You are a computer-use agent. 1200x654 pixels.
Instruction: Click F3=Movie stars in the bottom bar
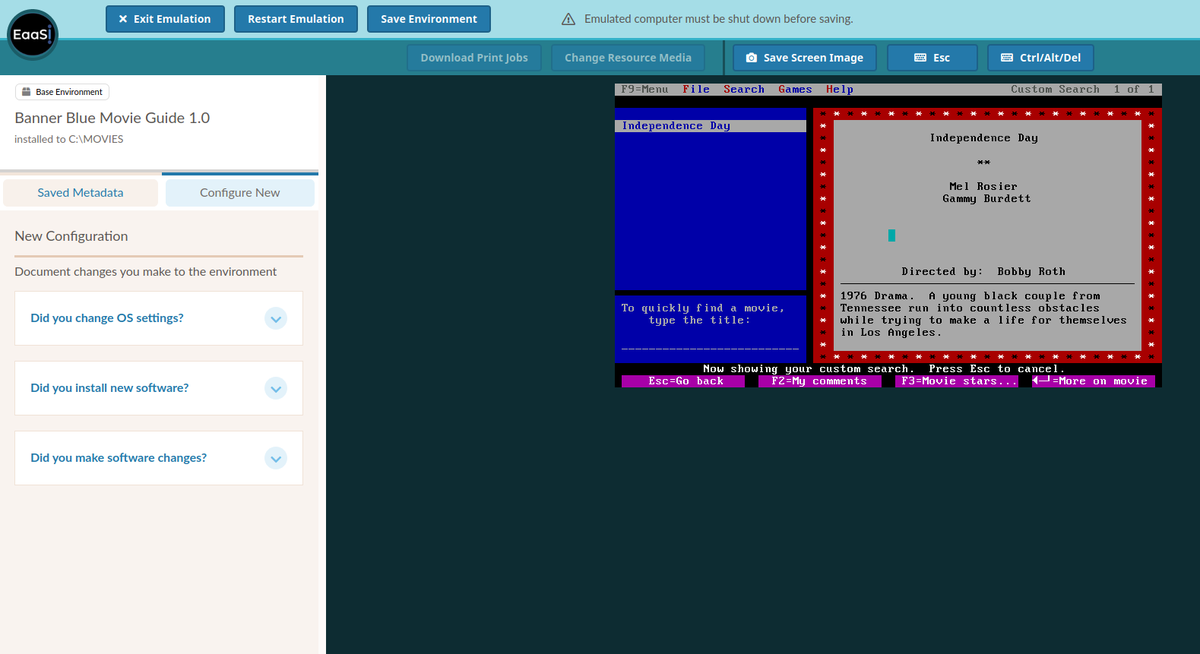click(957, 381)
